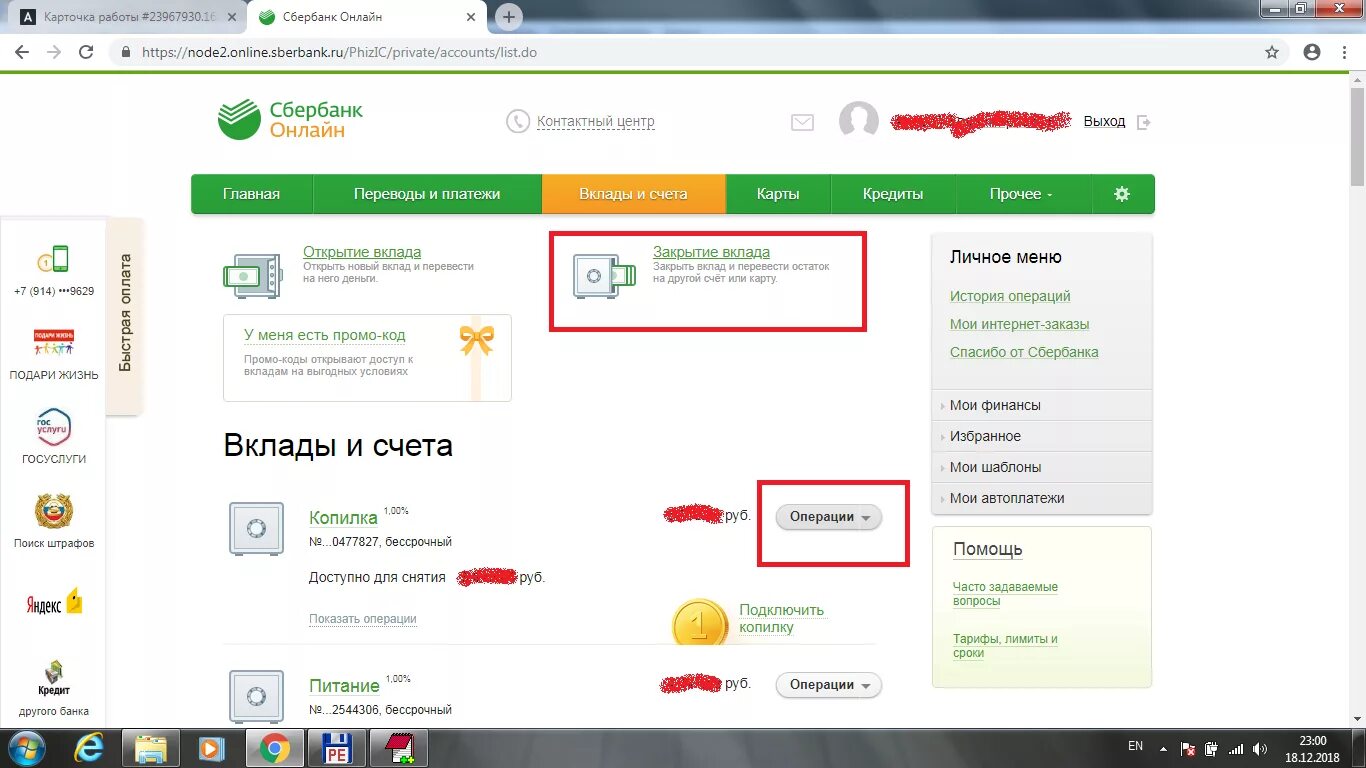The width and height of the screenshot is (1366, 768).
Task: Open the Windows Start button
Action: click(27, 748)
